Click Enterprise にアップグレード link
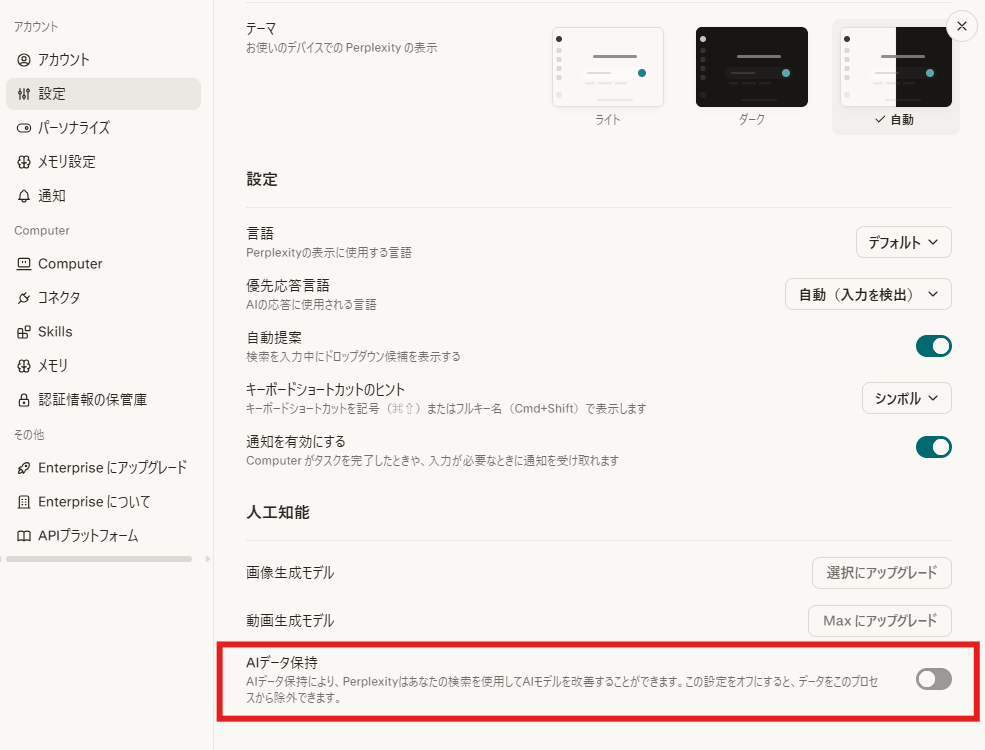 104,468
